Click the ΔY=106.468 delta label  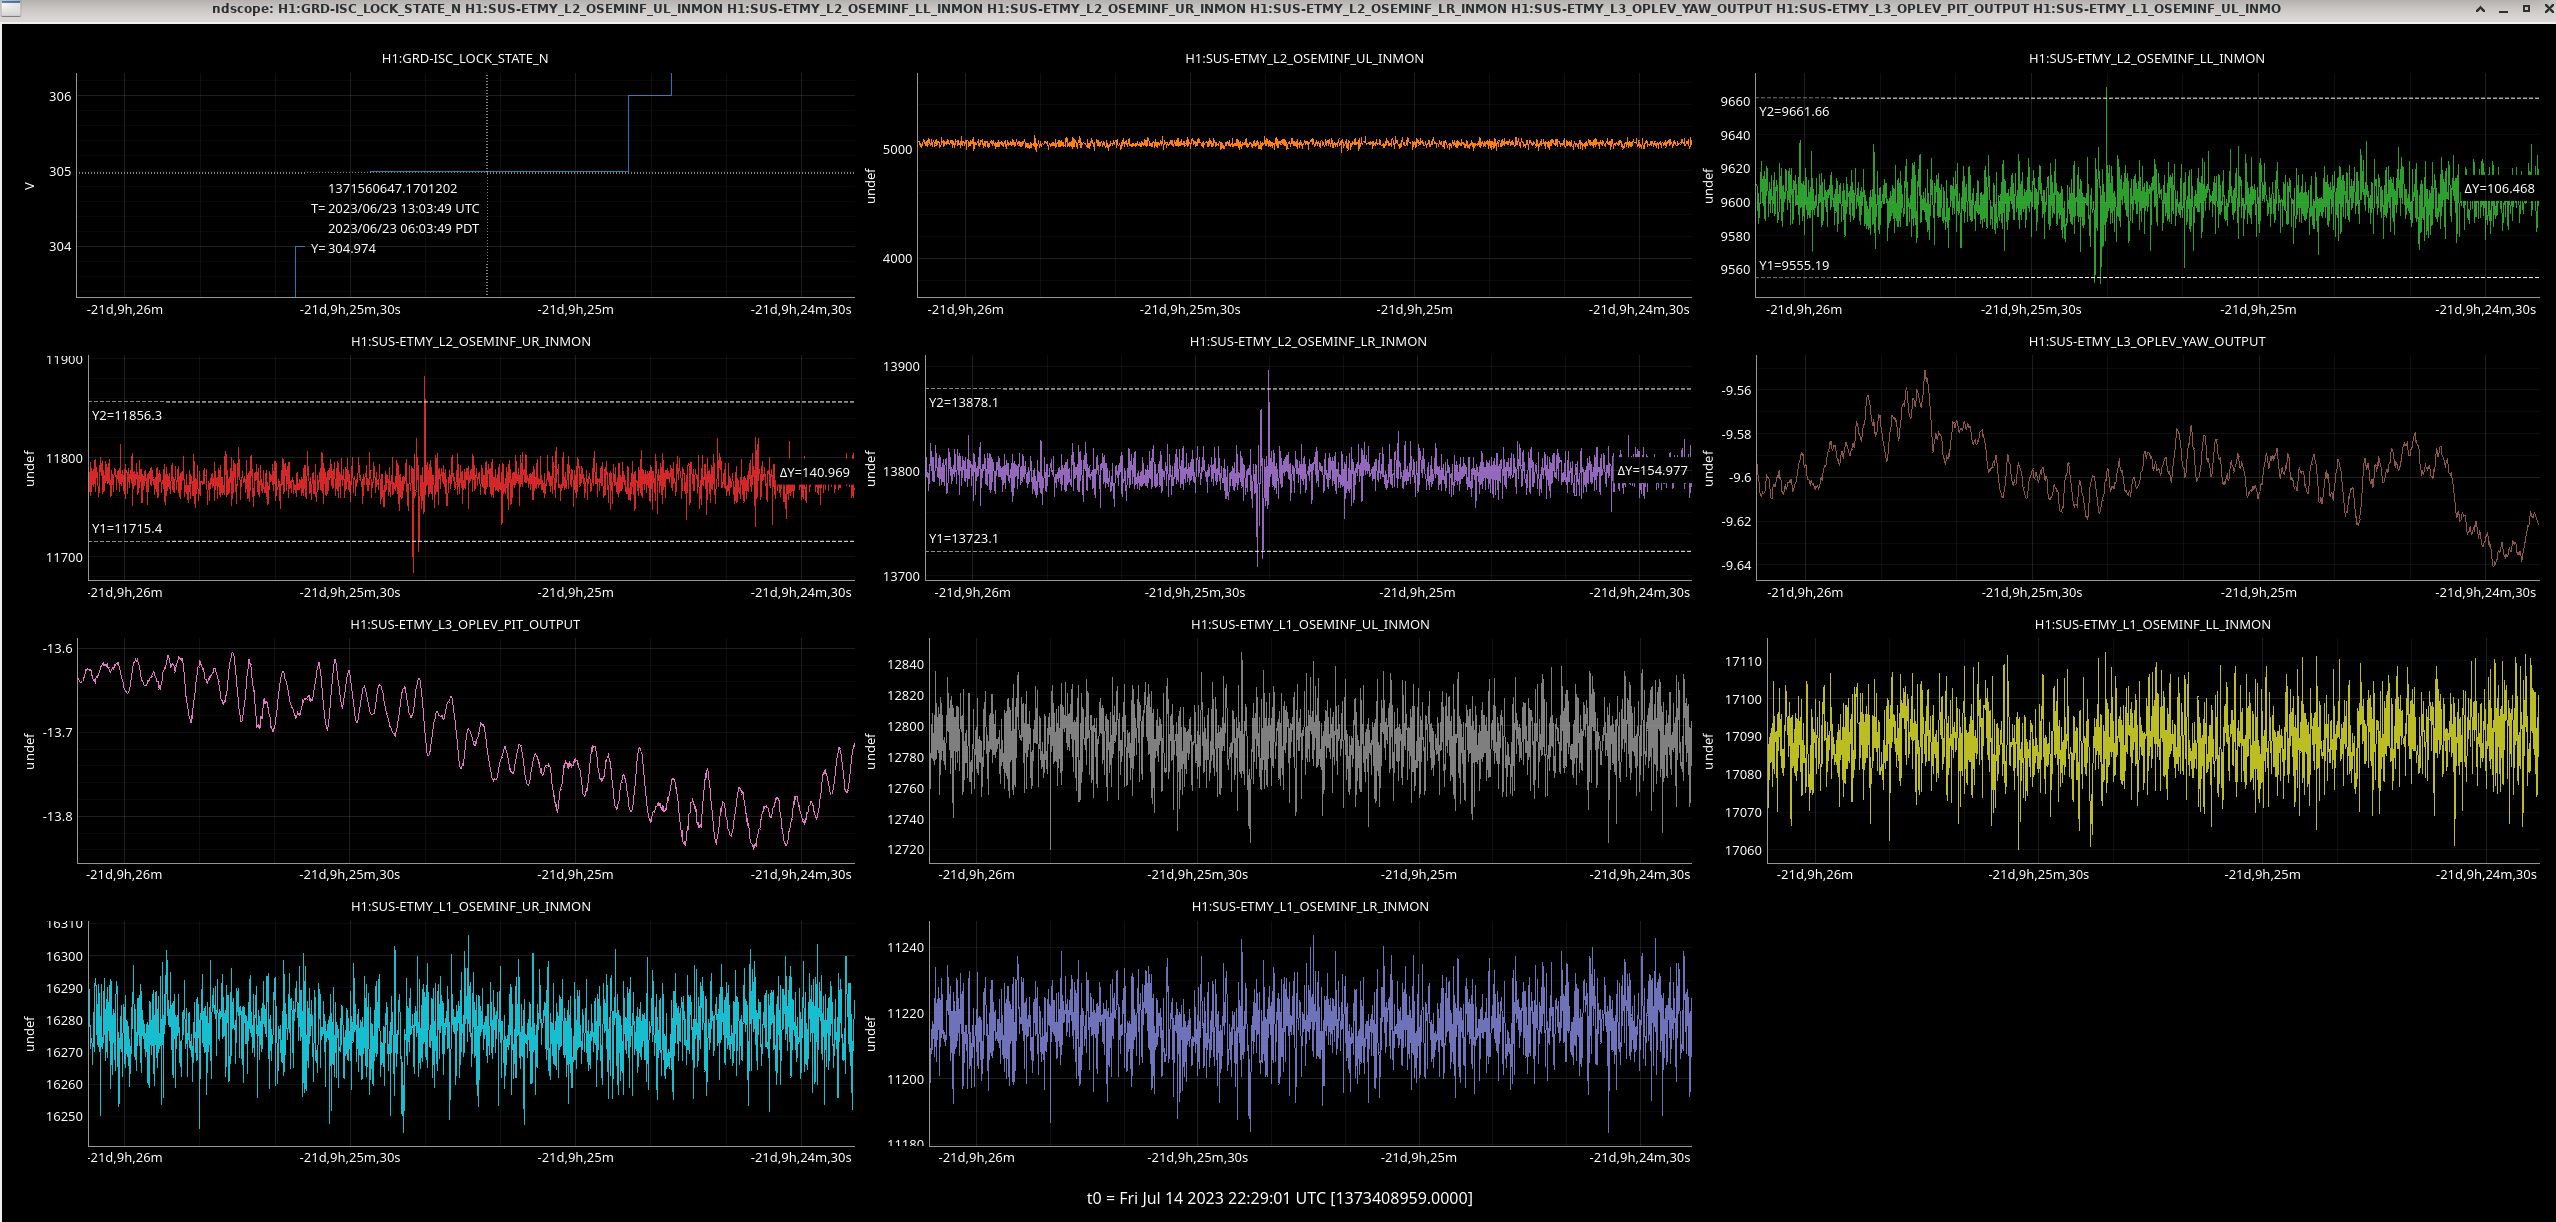point(2499,189)
